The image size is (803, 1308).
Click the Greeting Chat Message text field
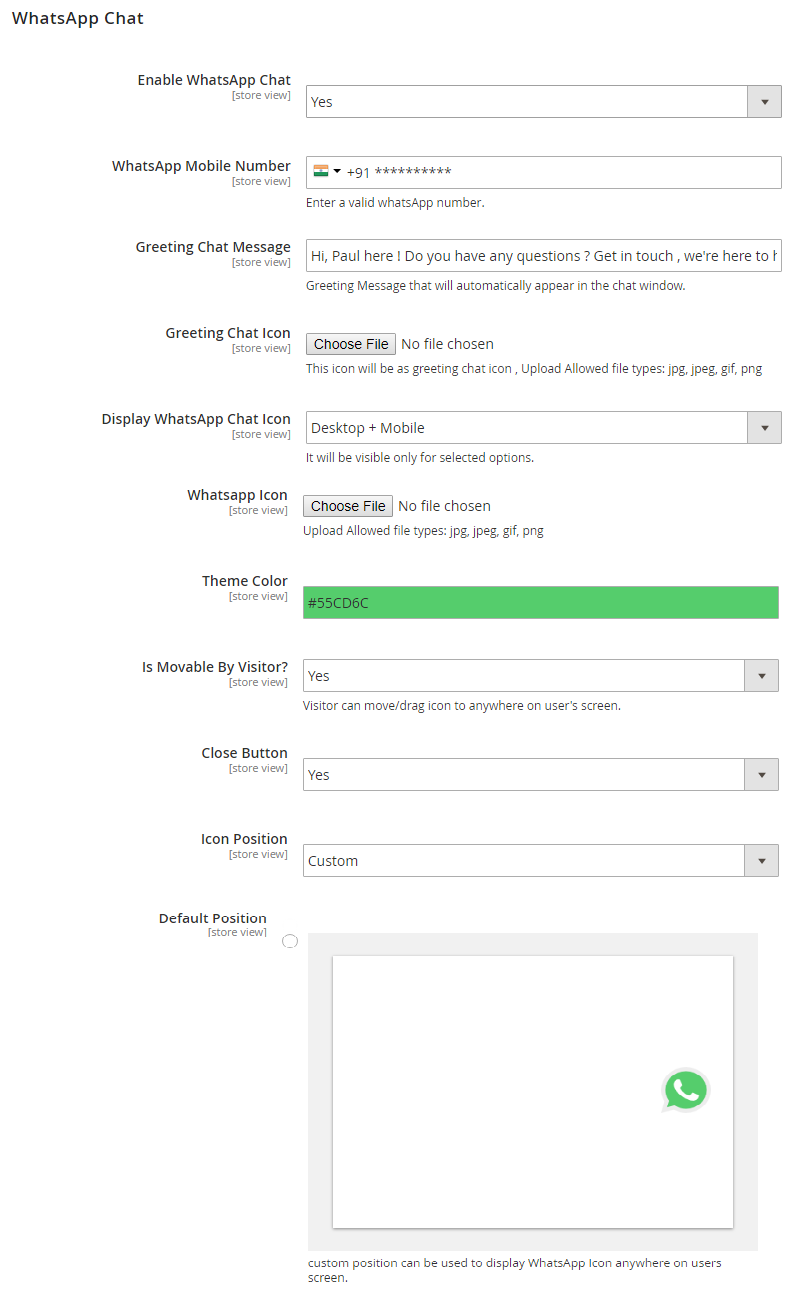point(543,256)
